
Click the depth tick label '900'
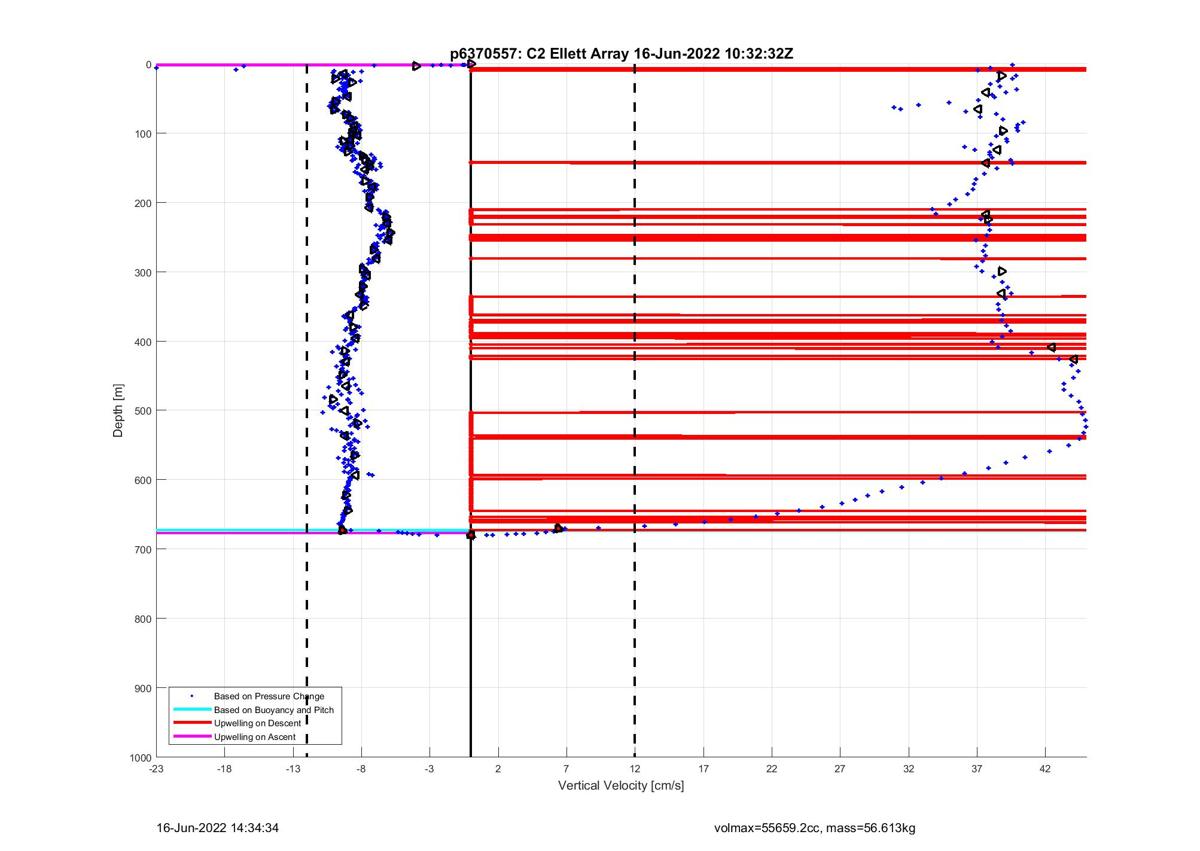(142, 688)
